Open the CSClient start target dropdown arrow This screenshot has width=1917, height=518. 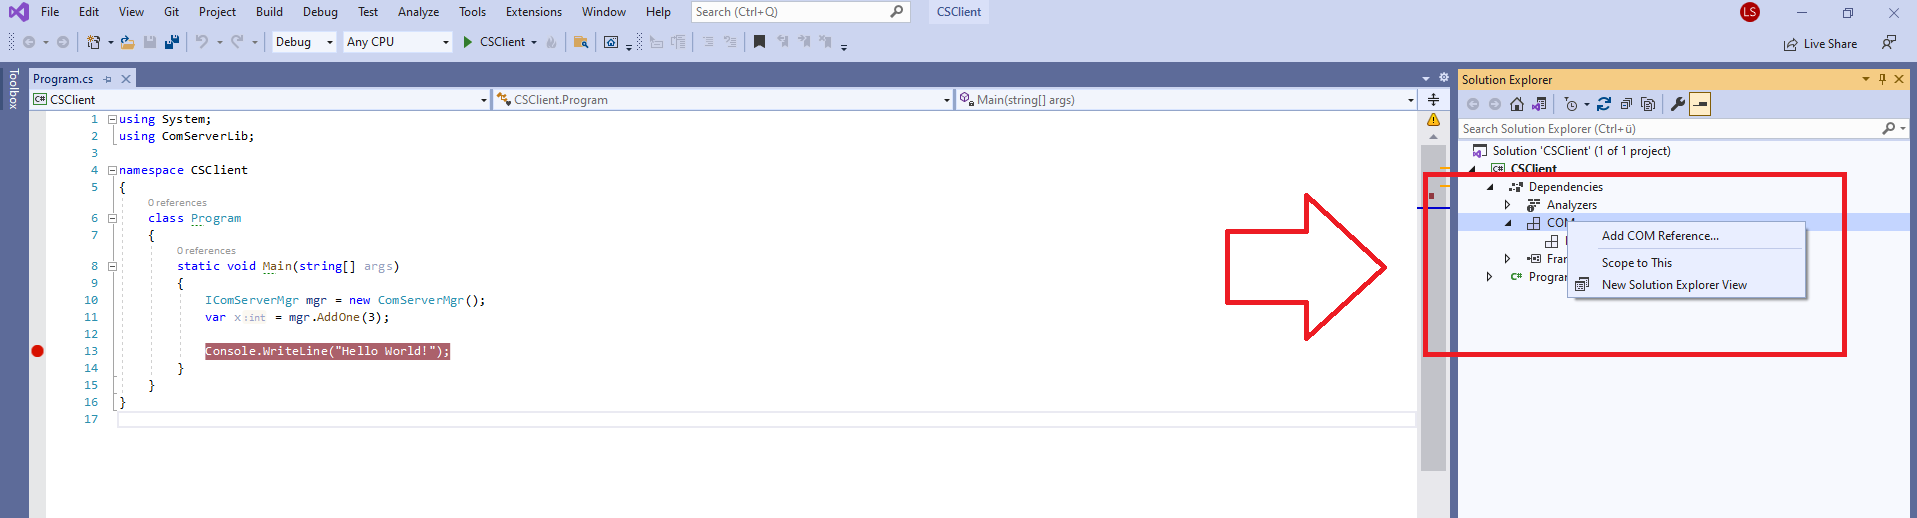pyautogui.click(x=534, y=42)
